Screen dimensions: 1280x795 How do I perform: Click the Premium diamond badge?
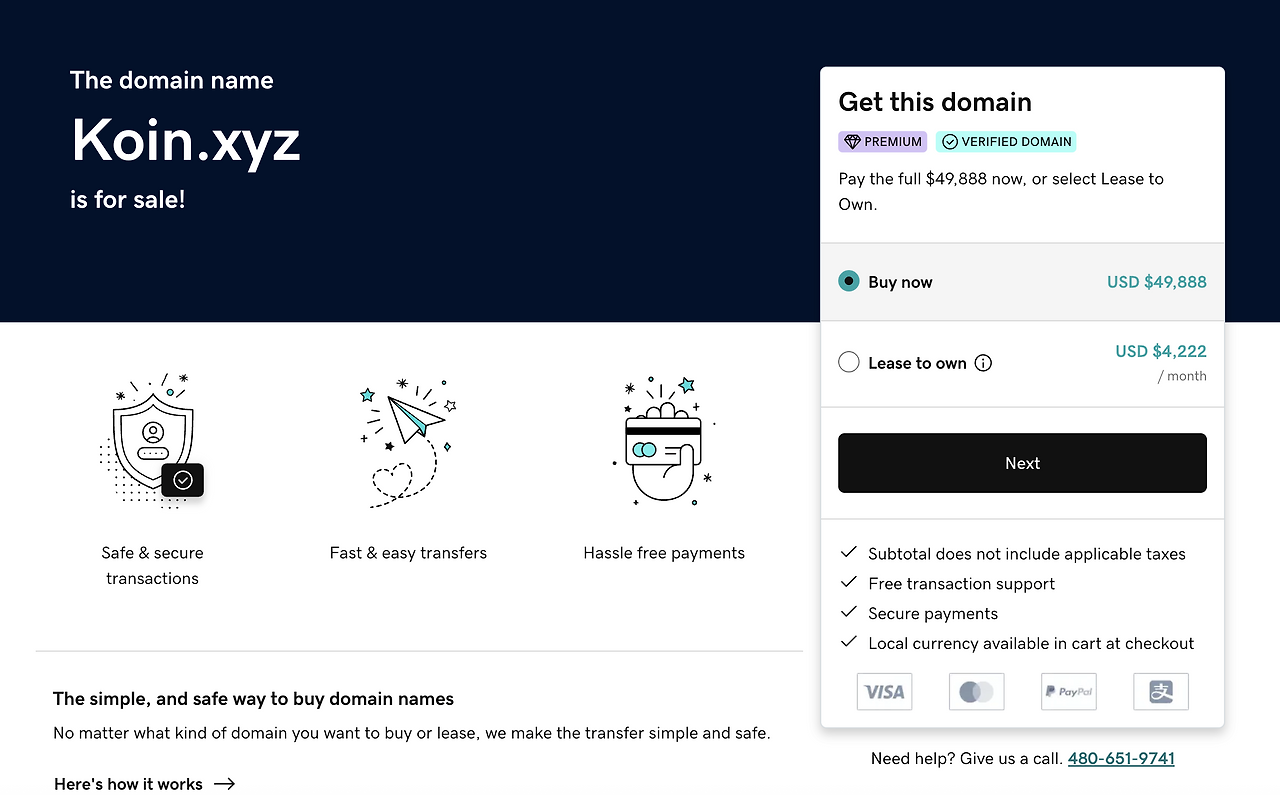pyautogui.click(x=882, y=142)
